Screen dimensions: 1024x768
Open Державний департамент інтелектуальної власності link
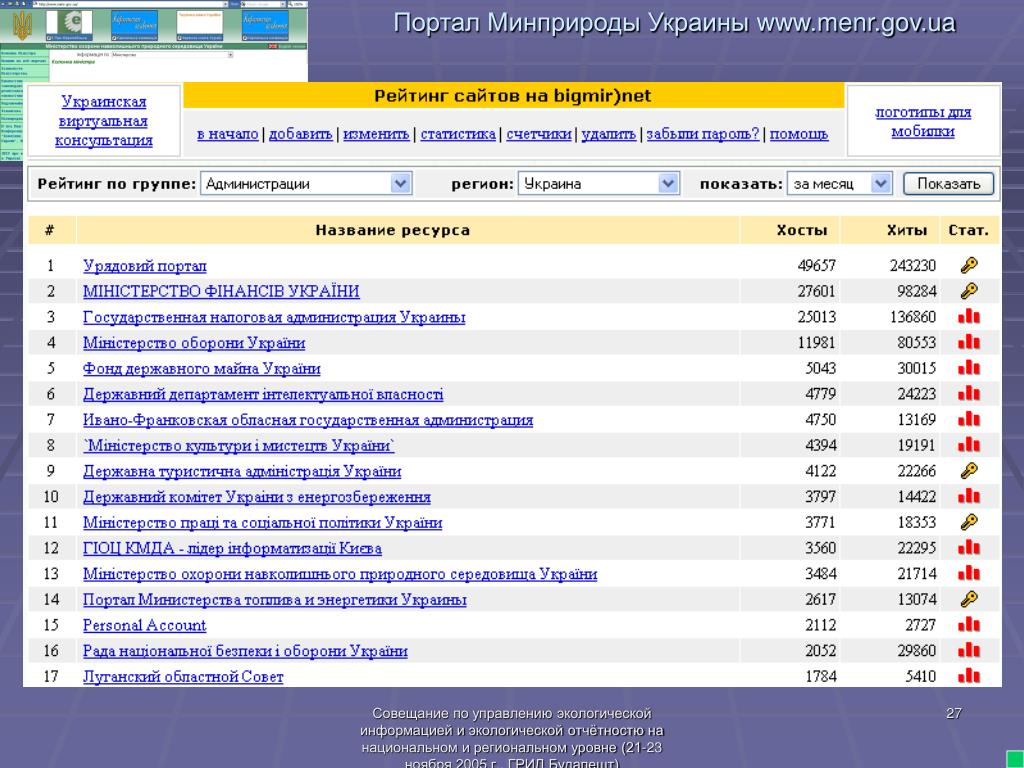[x=263, y=394]
